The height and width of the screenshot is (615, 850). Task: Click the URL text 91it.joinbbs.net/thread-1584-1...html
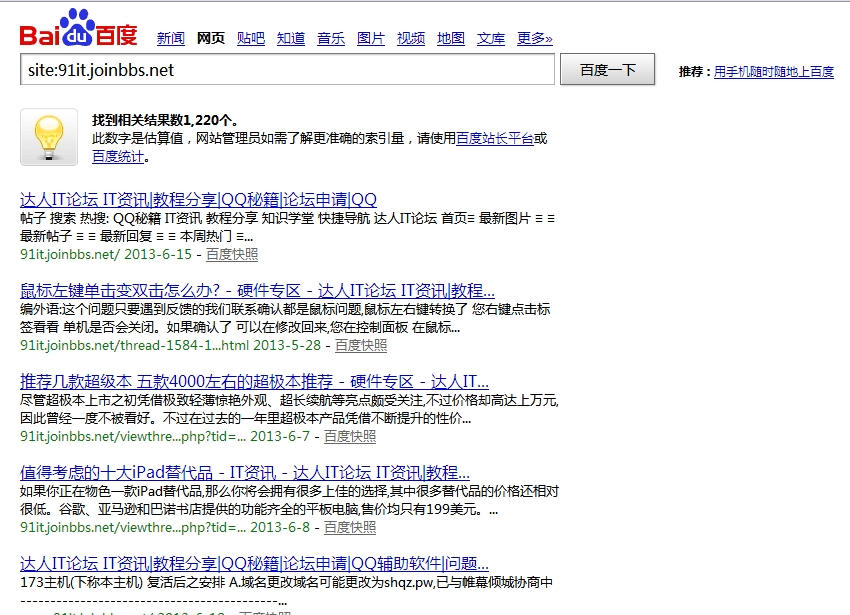134,345
